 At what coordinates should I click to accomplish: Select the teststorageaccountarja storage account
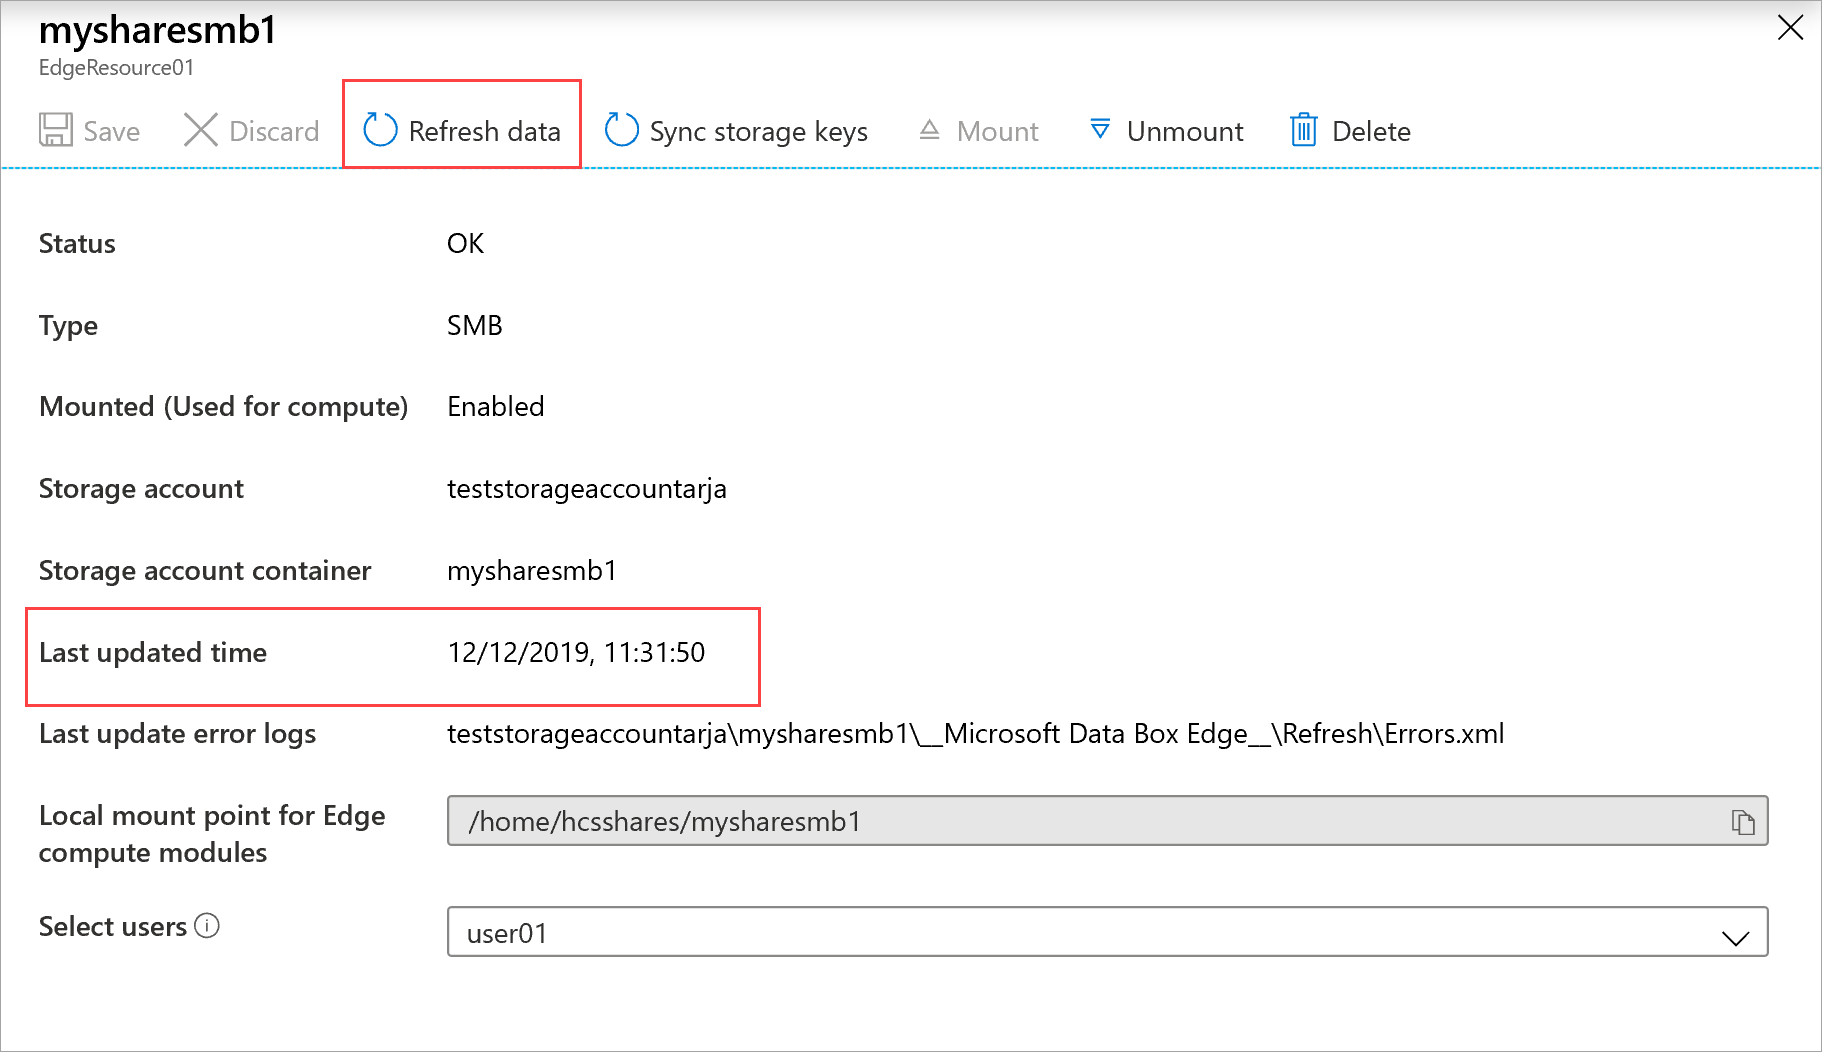pos(587,489)
